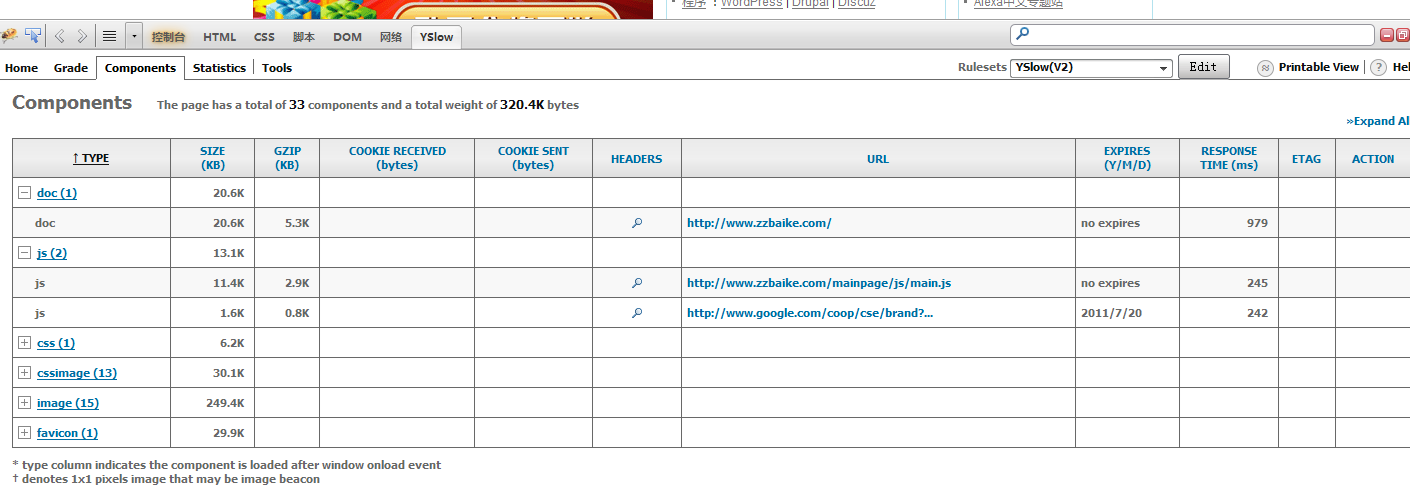Click the doc (1) group link
This screenshot has height=498, width=1410.
click(57, 193)
